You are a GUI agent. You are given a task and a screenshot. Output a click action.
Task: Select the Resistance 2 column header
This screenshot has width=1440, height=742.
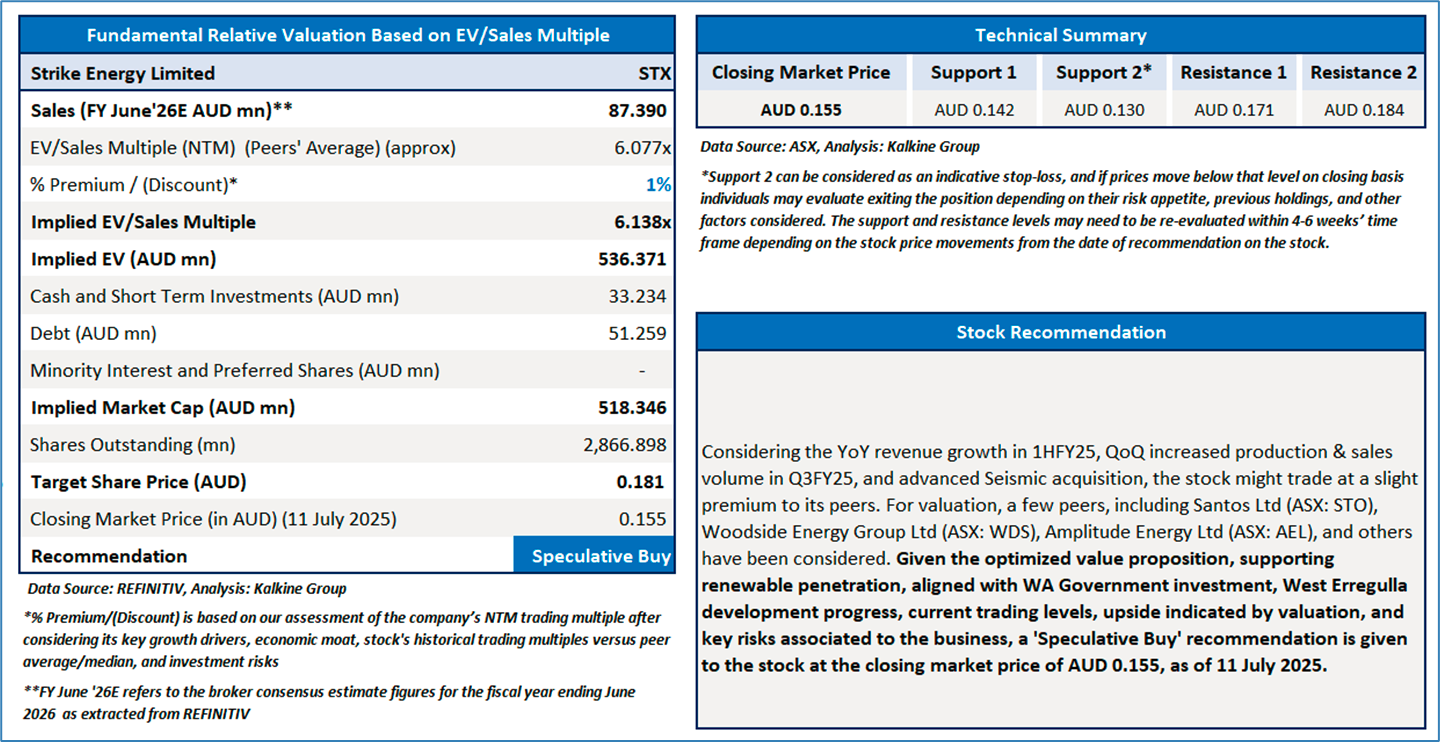click(1363, 73)
